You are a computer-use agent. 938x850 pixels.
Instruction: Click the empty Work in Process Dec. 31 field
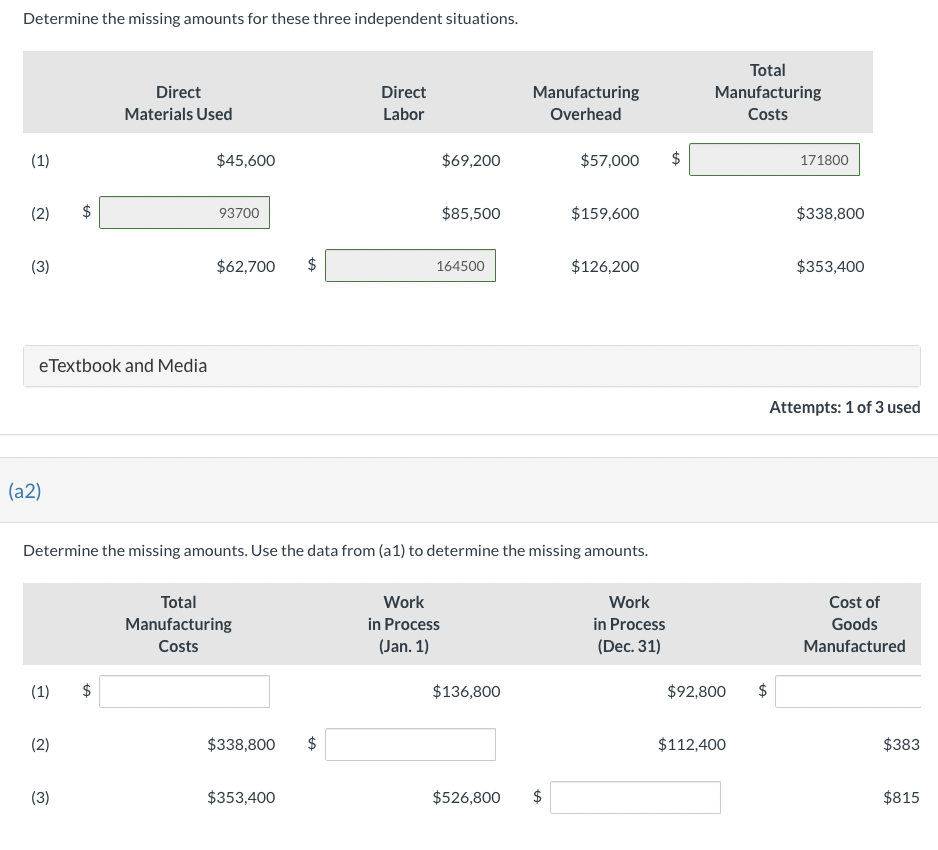(x=635, y=797)
